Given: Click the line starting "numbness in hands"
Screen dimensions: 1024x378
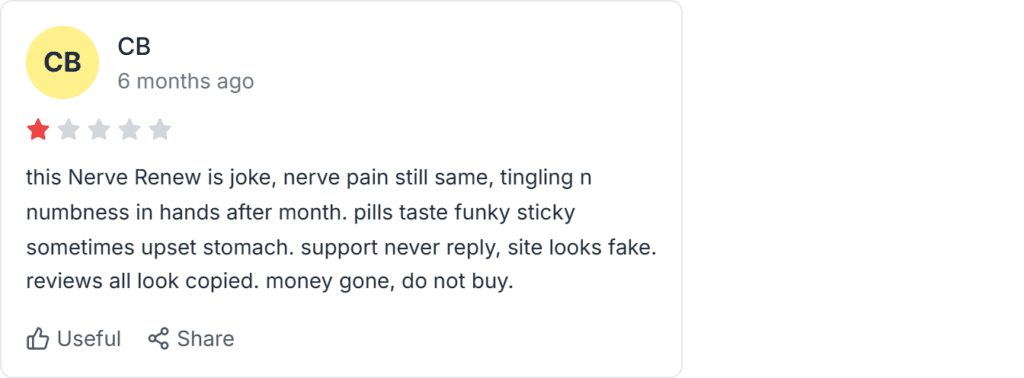Looking at the screenshot, I should point(300,213).
